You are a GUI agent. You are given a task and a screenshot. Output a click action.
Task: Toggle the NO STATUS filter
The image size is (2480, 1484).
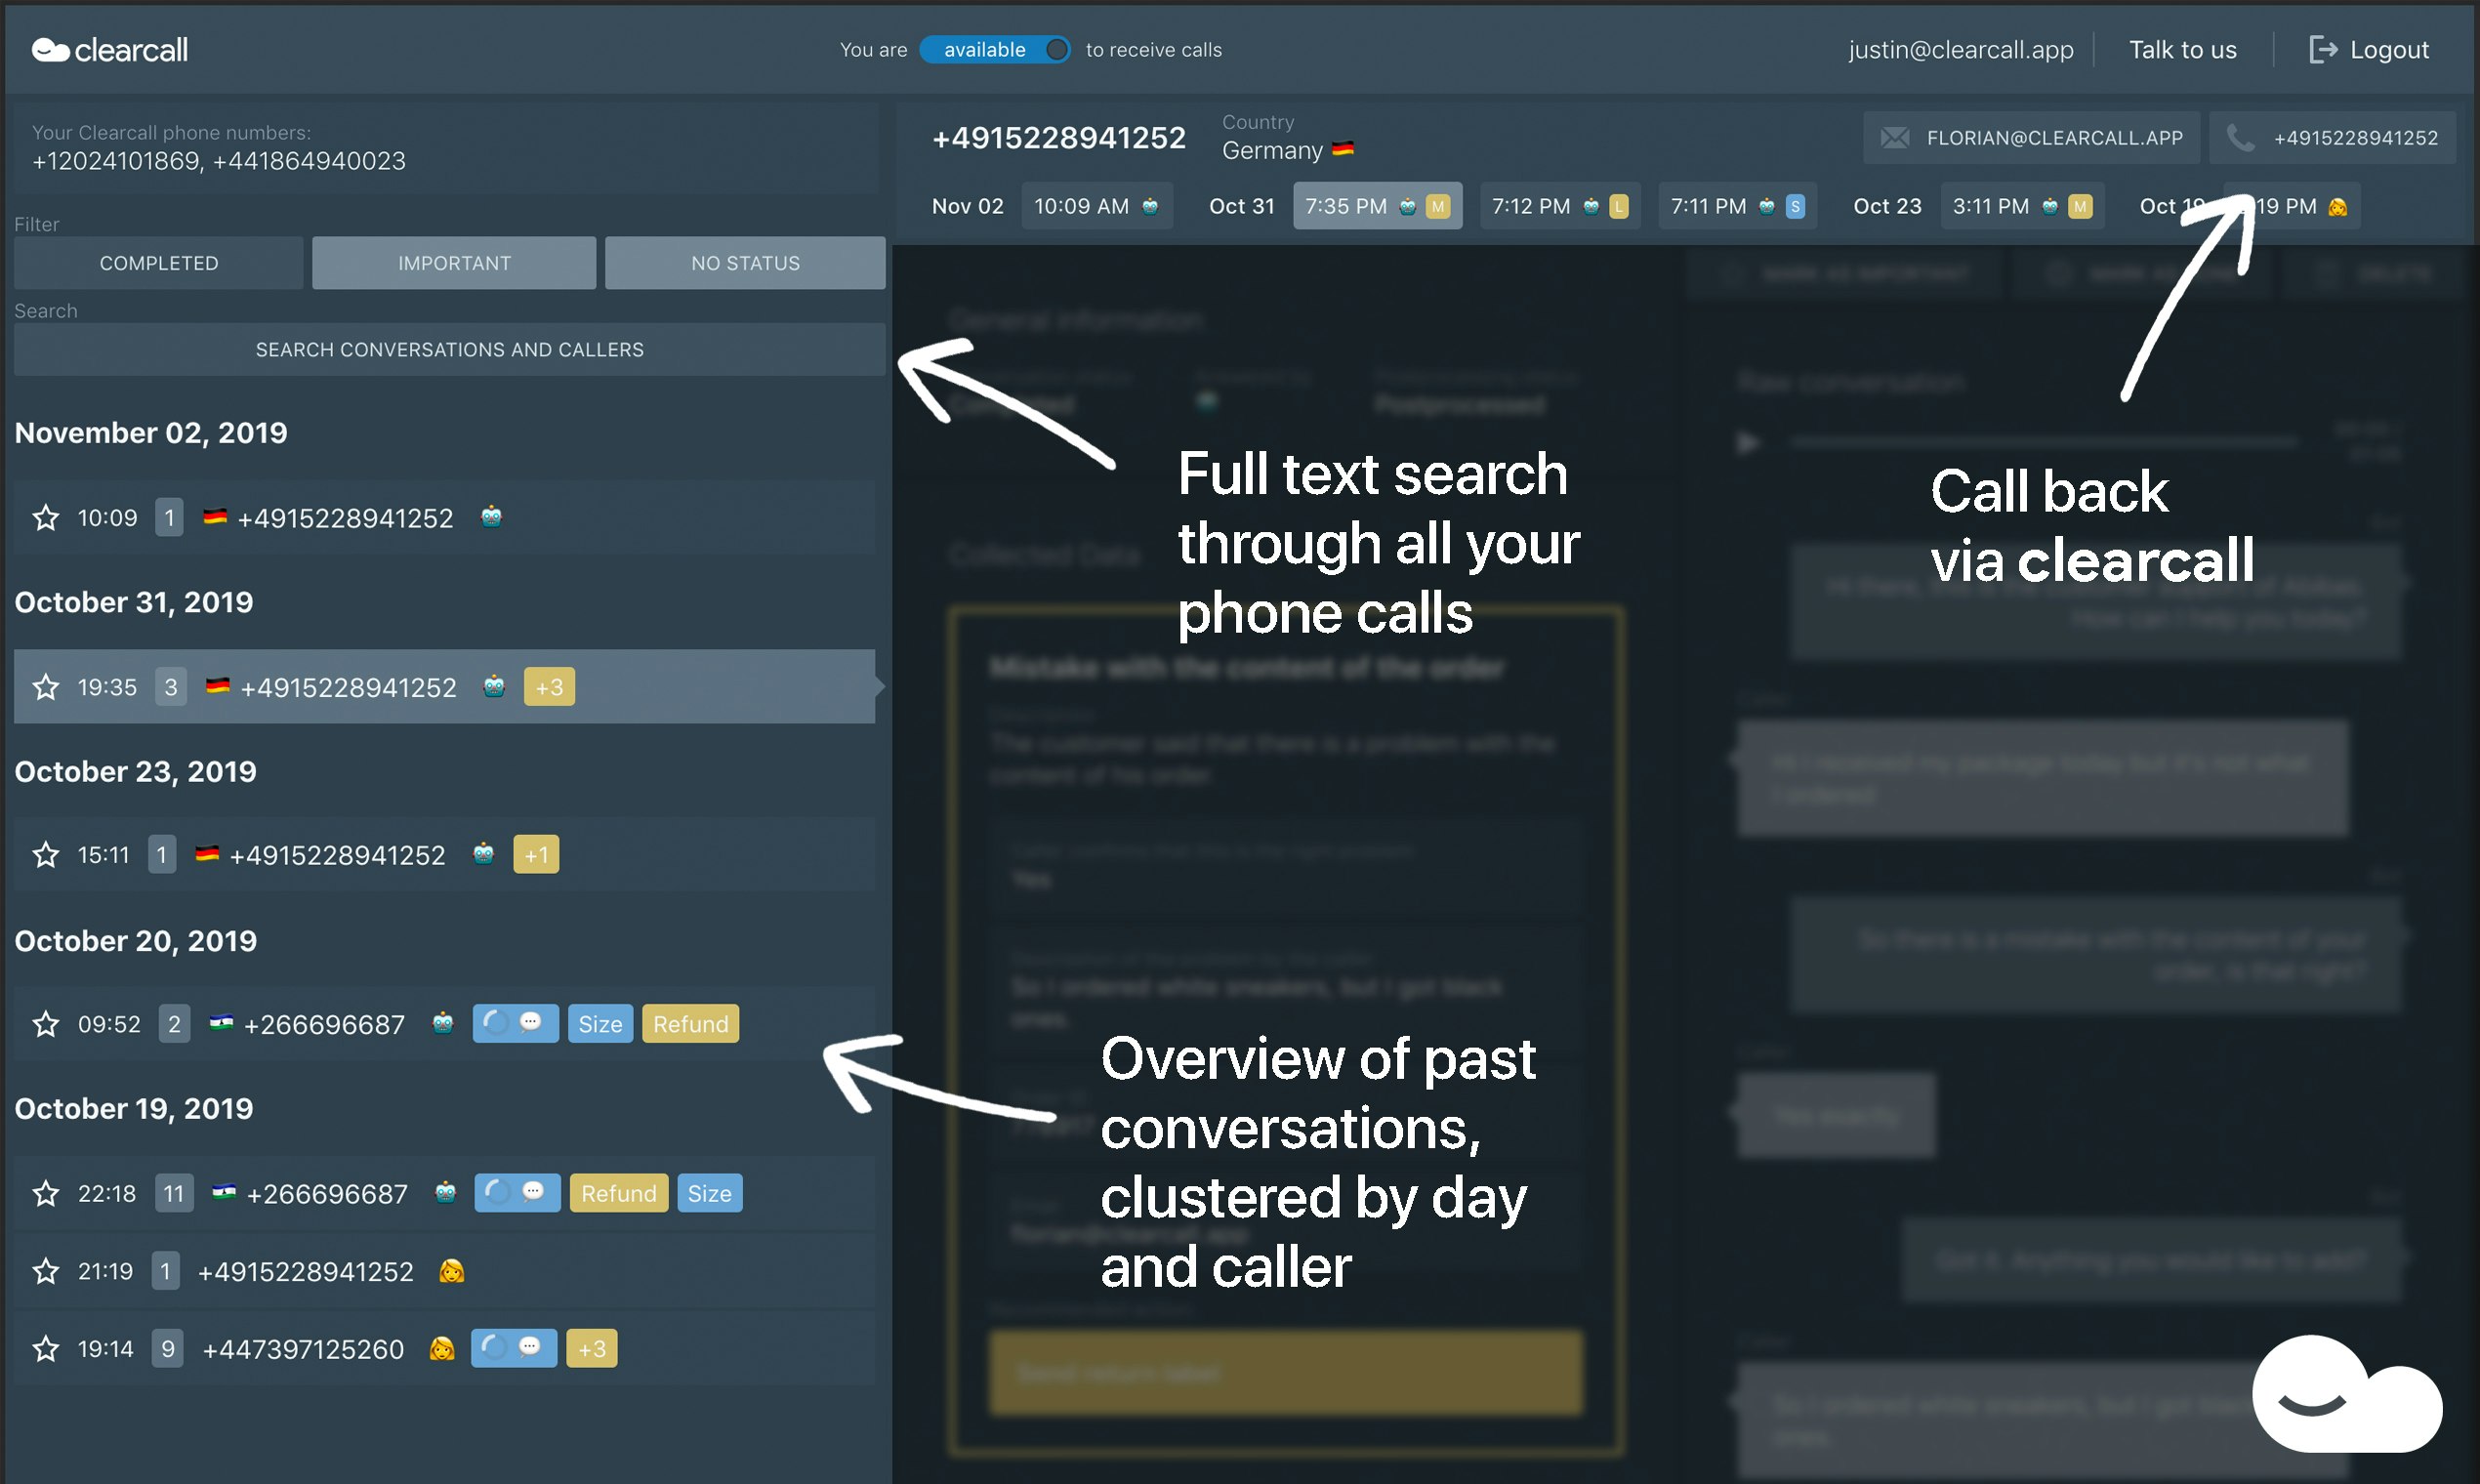(745, 263)
